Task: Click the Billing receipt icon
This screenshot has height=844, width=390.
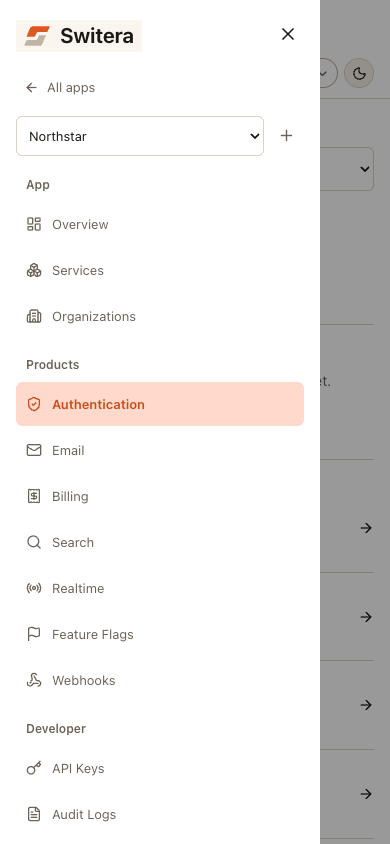Action: point(34,496)
